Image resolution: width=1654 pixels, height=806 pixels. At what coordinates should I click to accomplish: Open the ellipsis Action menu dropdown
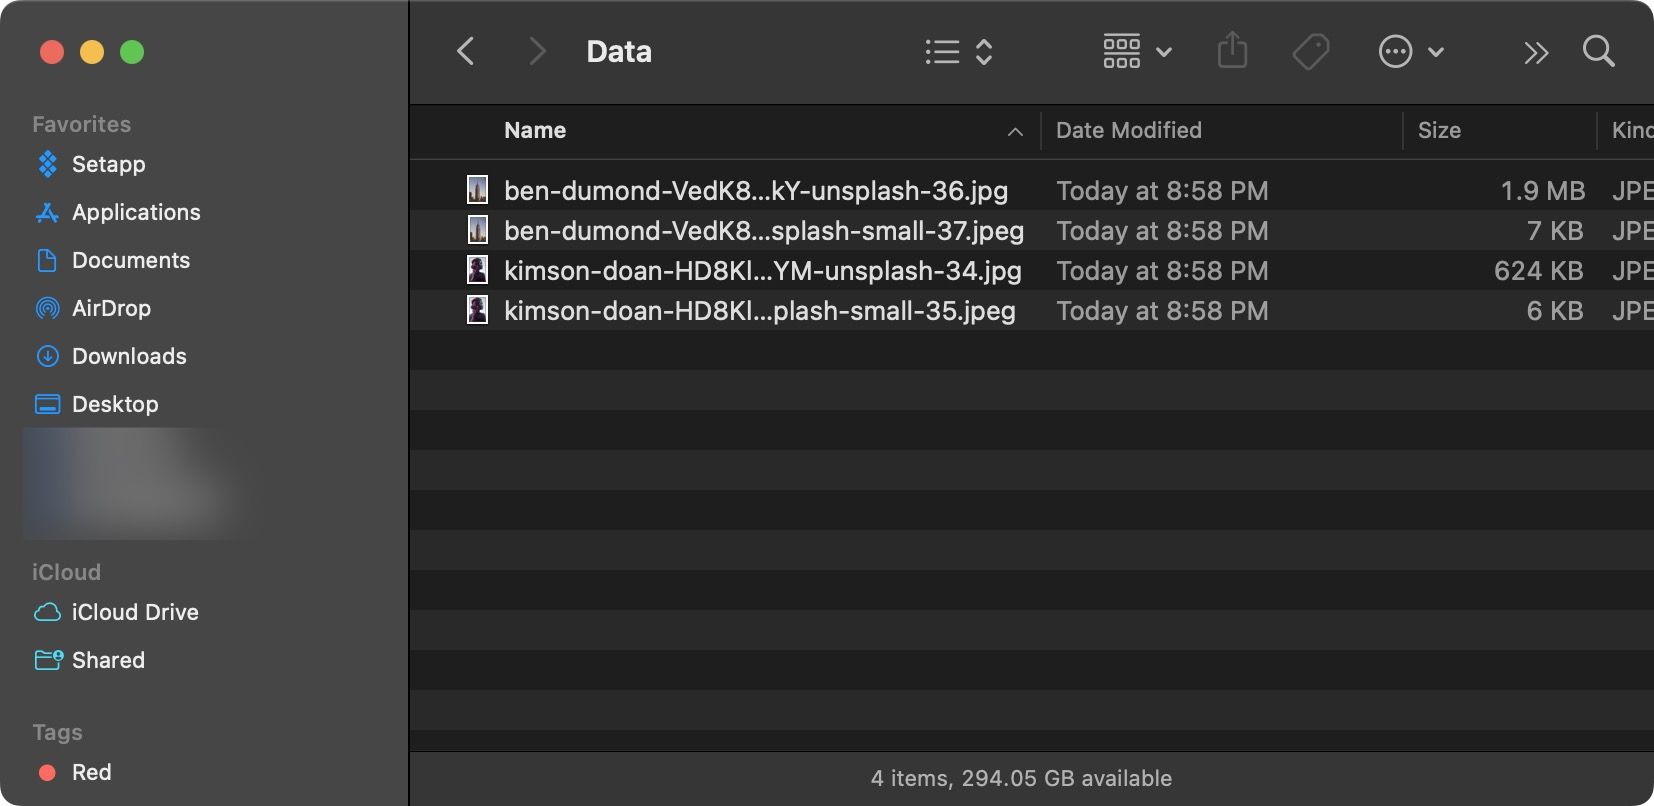coord(1410,51)
